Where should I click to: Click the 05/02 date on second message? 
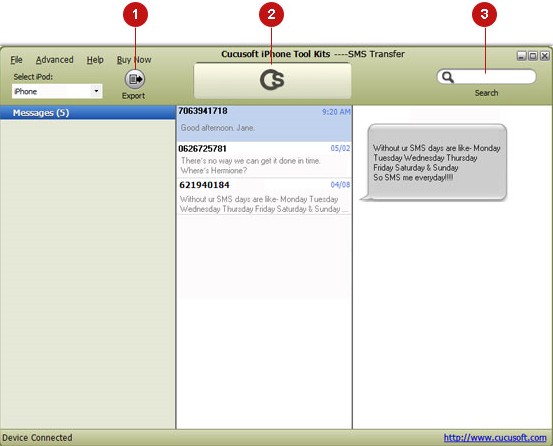(340, 148)
